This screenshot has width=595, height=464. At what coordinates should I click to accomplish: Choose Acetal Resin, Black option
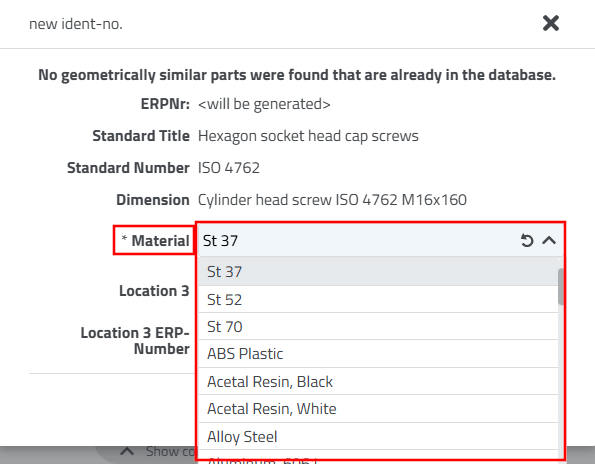[378, 382]
